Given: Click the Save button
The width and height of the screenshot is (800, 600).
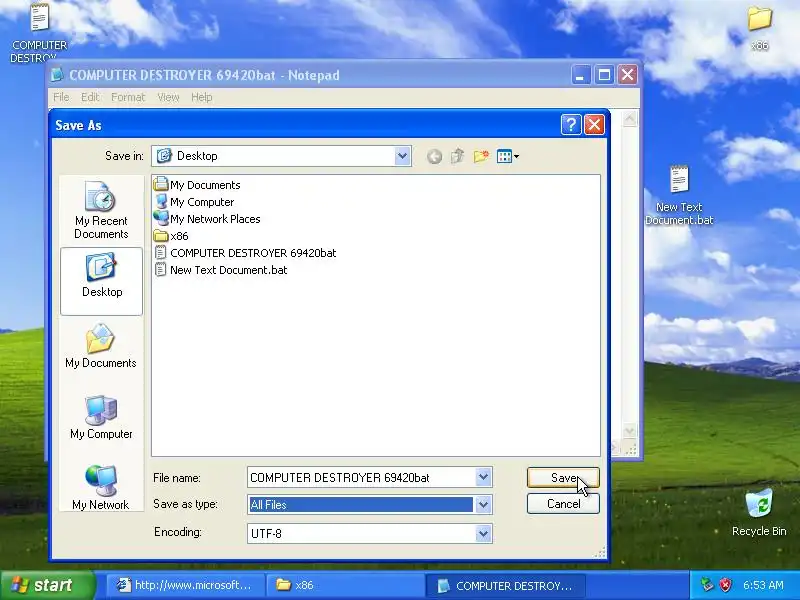Looking at the screenshot, I should 563,478.
